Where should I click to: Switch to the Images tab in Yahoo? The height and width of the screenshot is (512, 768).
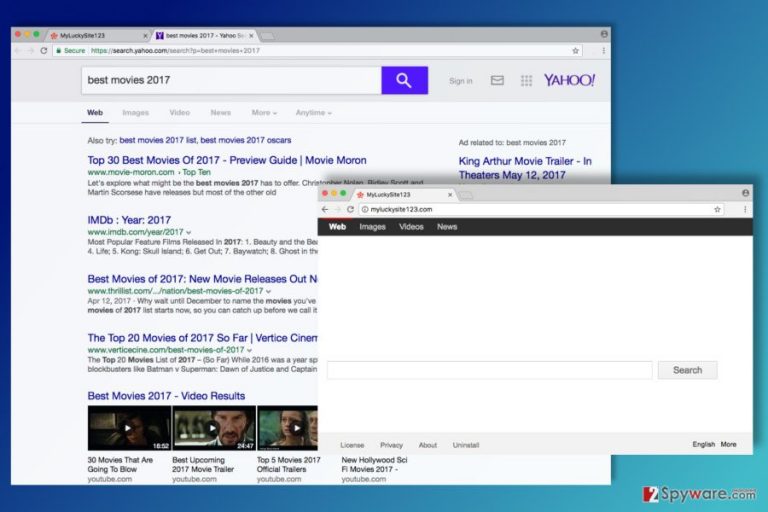click(x=136, y=113)
